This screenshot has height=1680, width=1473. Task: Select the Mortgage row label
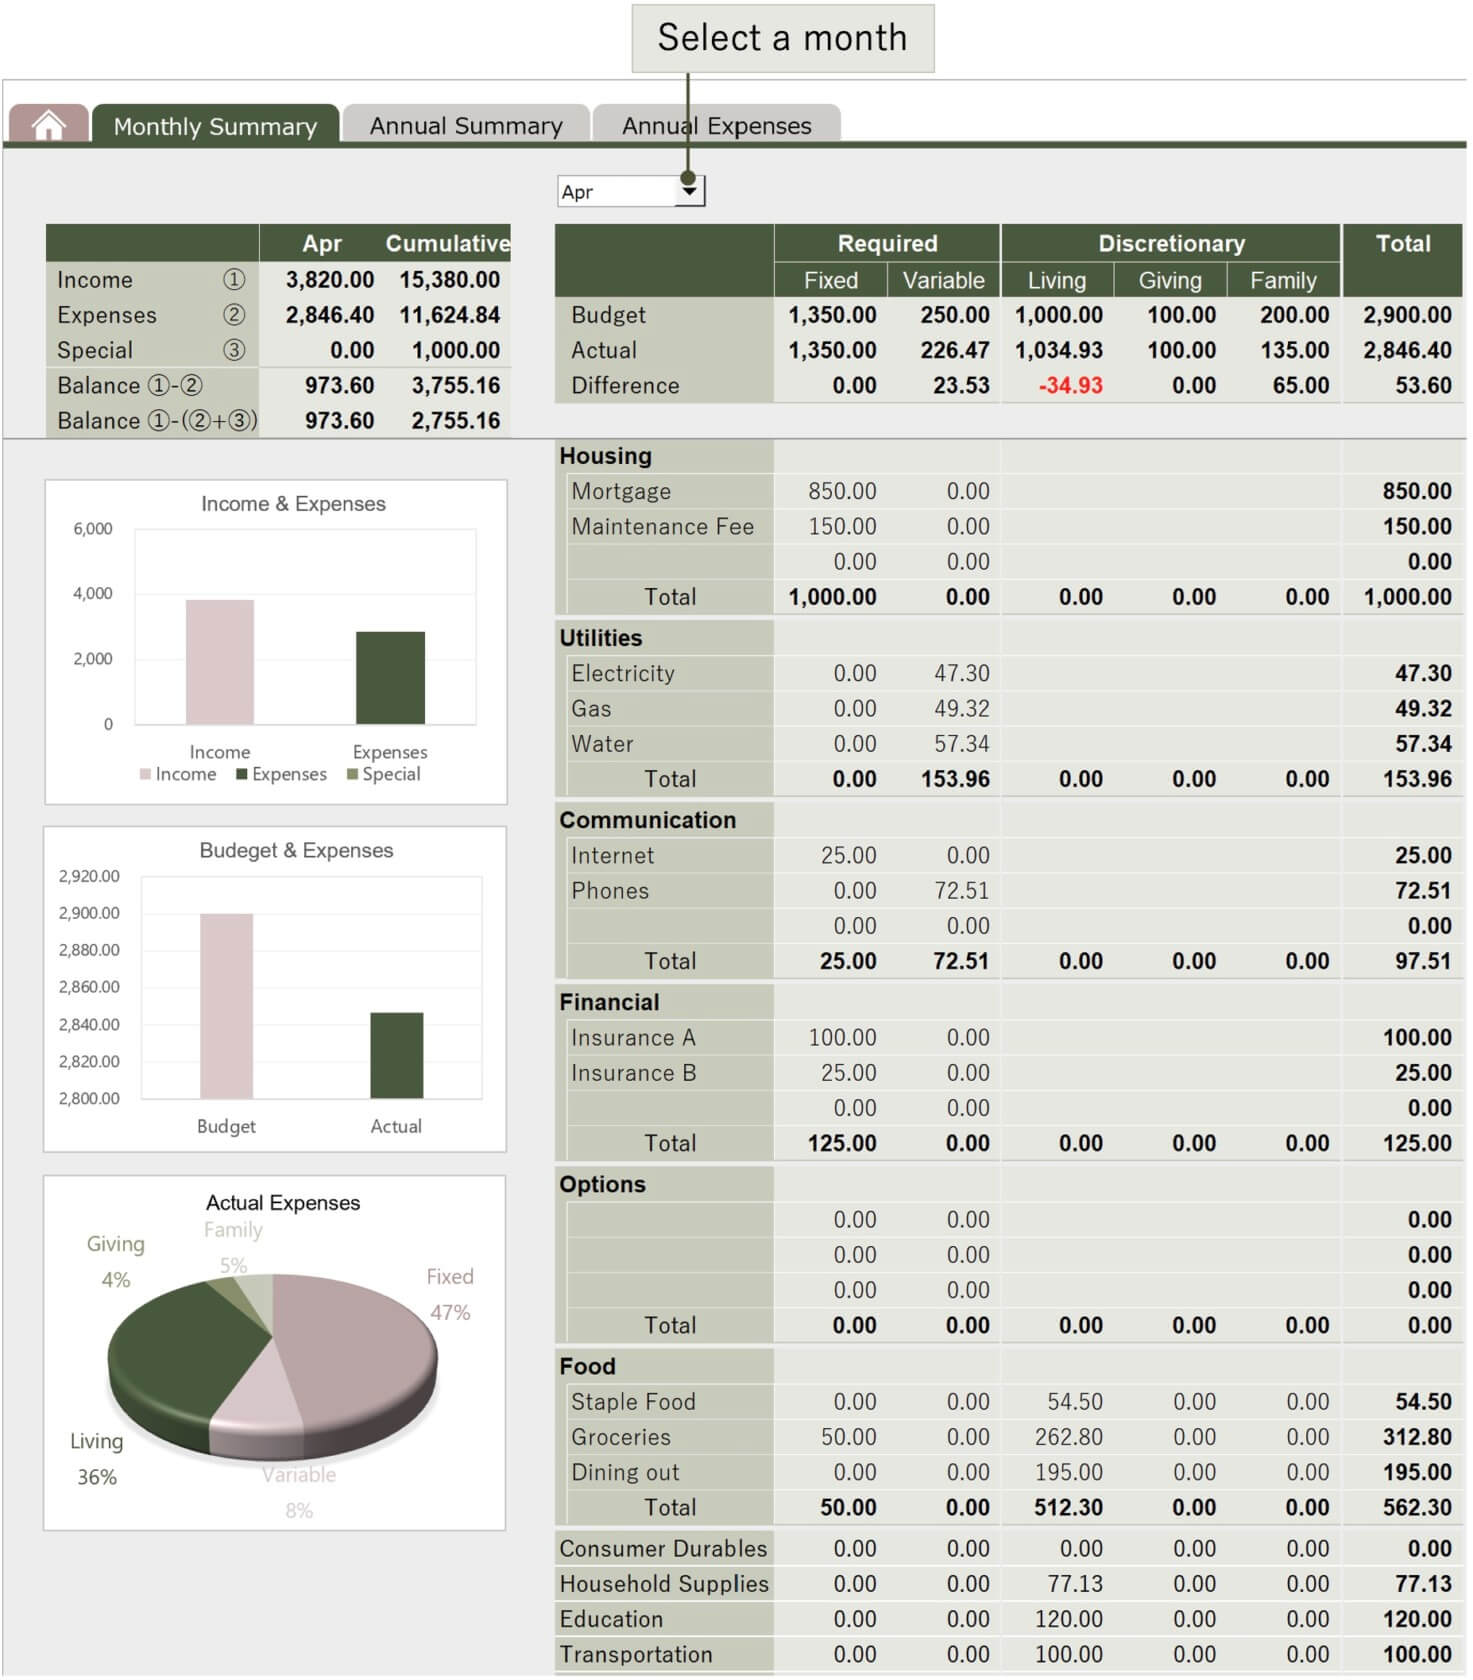click(621, 491)
